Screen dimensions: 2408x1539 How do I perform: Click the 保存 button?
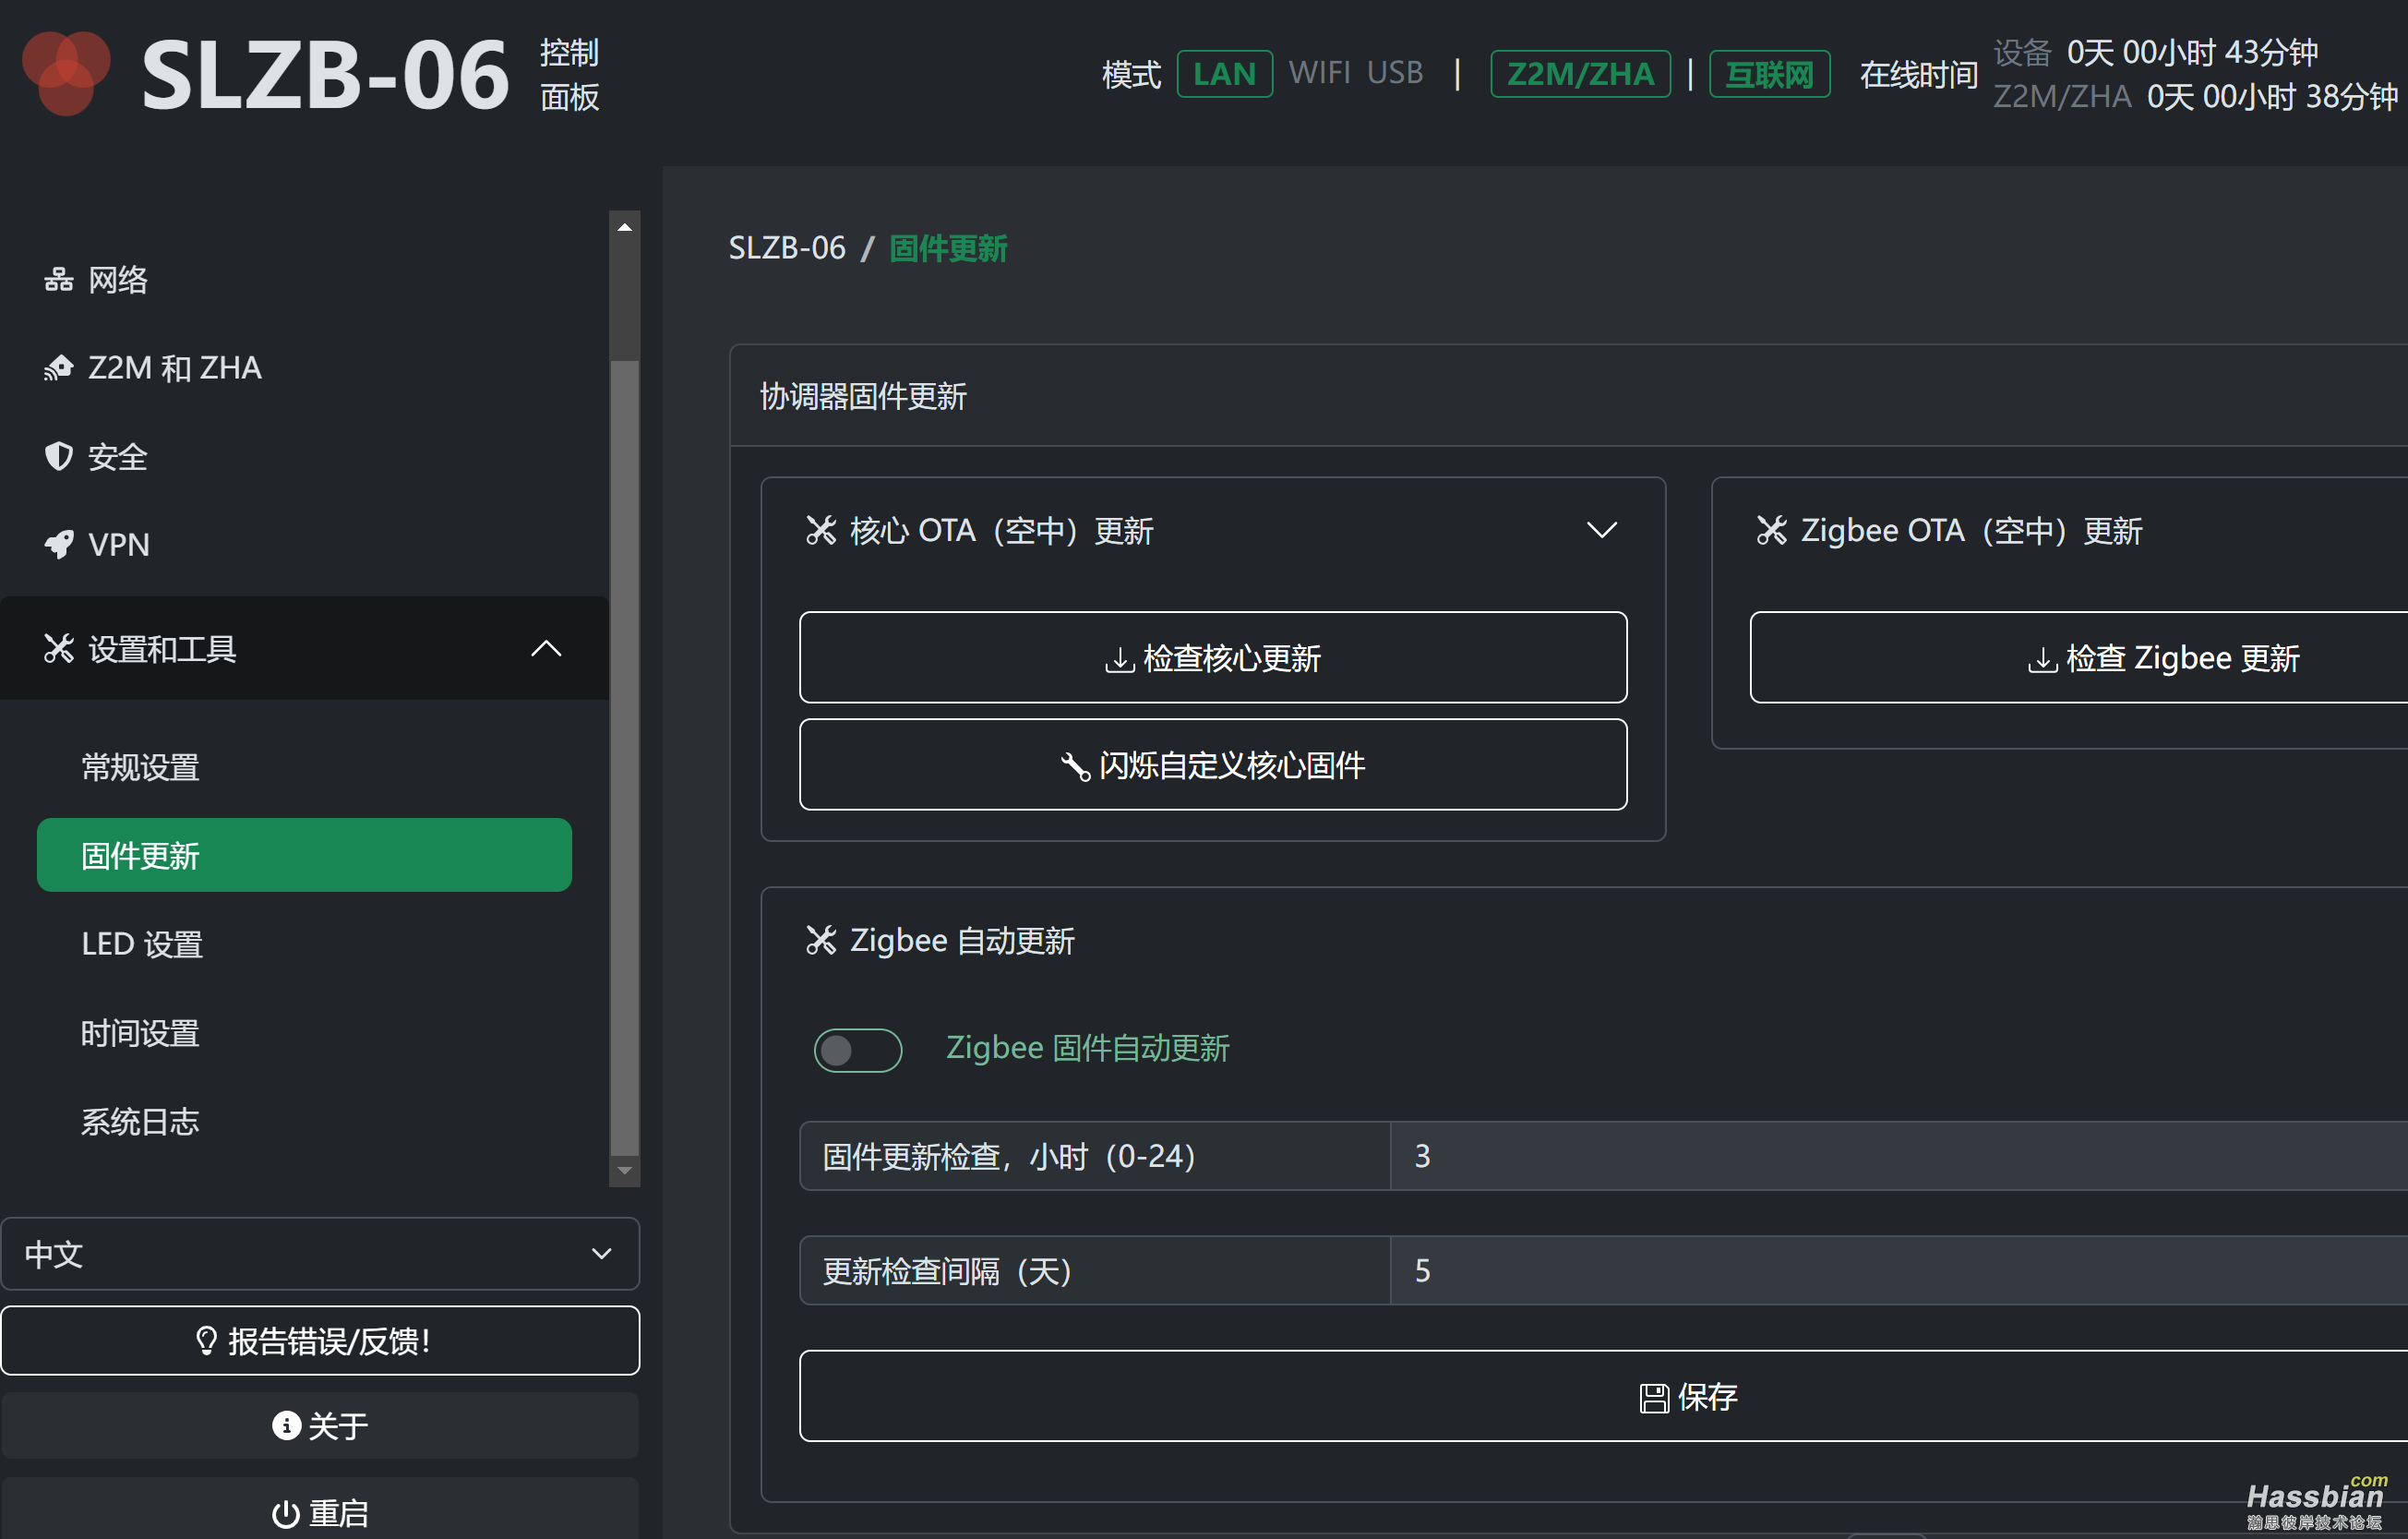pyautogui.click(x=1604, y=1396)
